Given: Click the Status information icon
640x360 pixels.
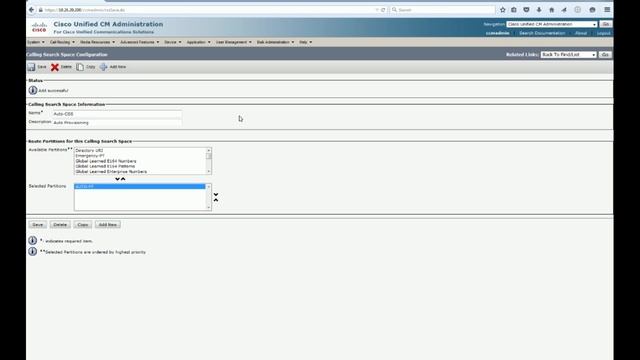Looking at the screenshot, I should coord(33,90).
